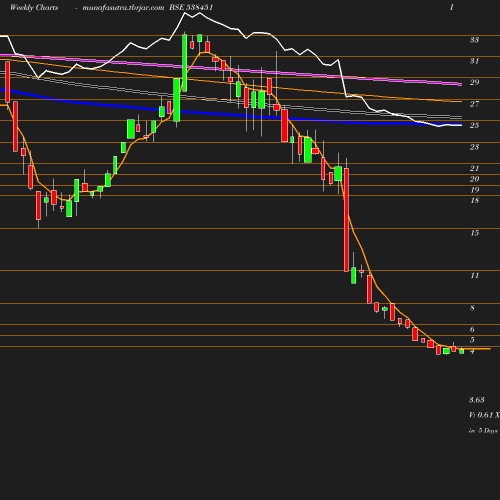Click the price axis label '15'
This screenshot has height=500, width=500.
[x=474, y=233]
